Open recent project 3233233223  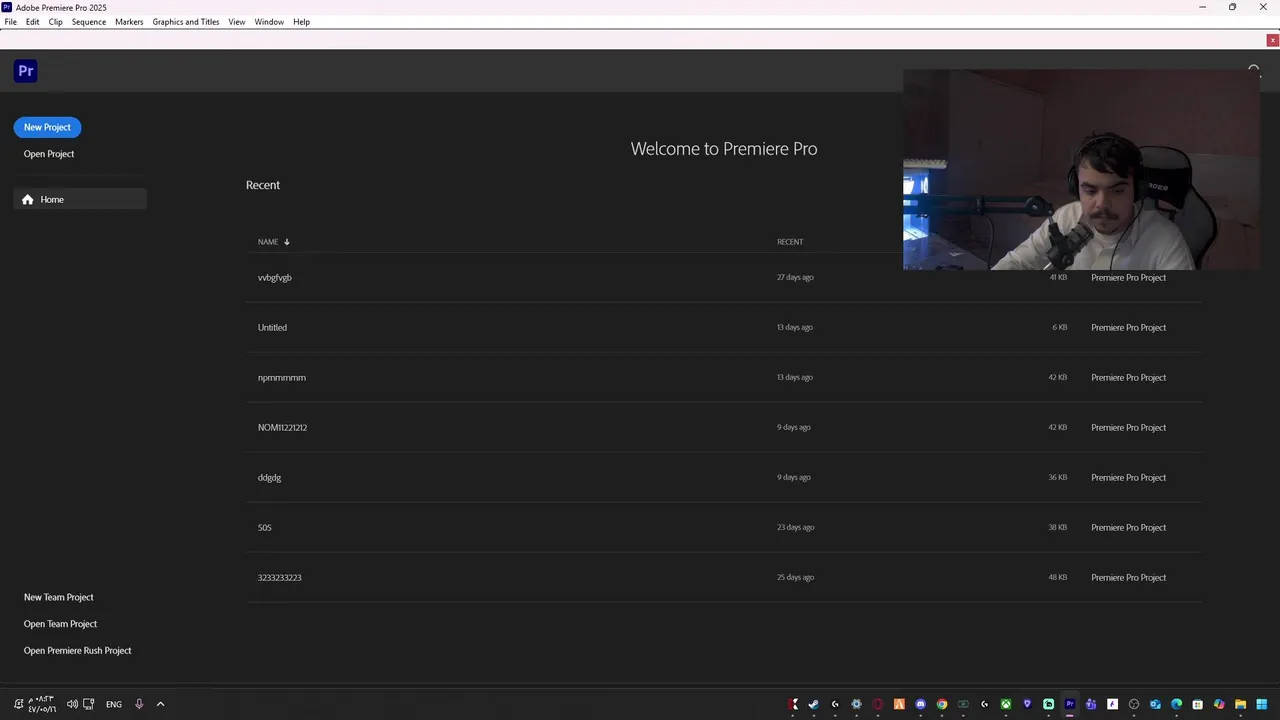click(724, 577)
